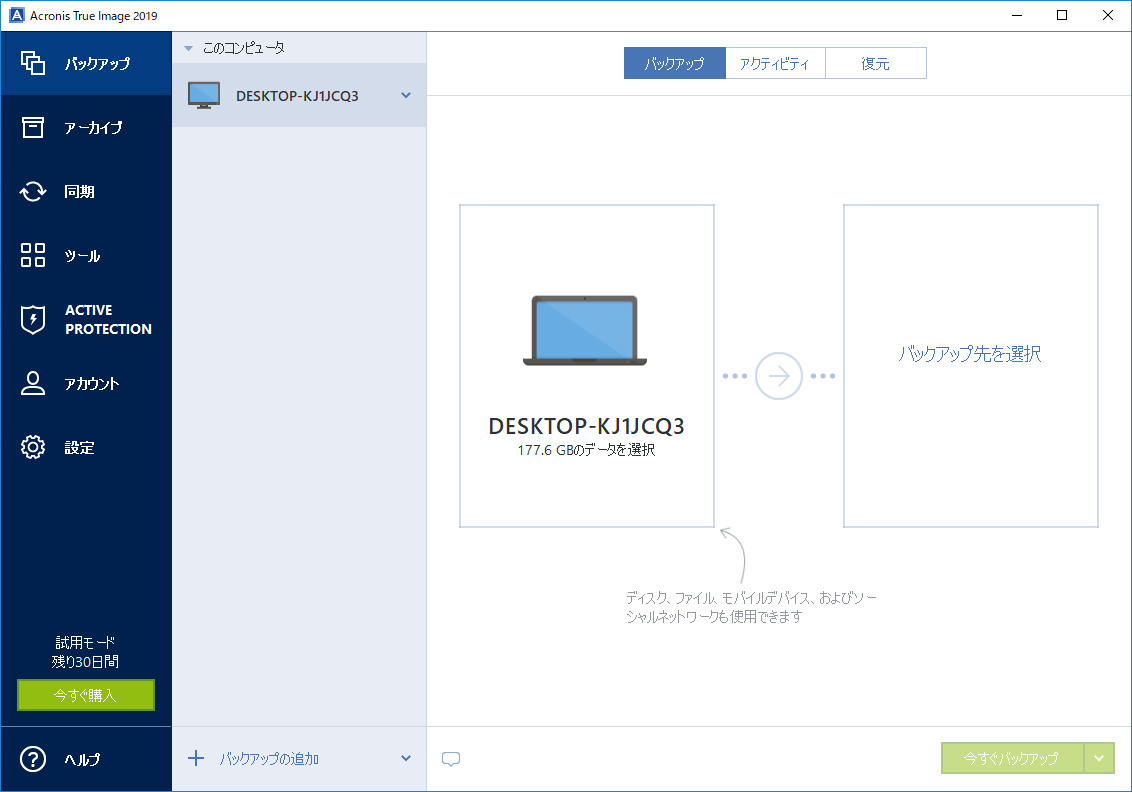Open ヘルプ via the question mark icon

click(33, 759)
